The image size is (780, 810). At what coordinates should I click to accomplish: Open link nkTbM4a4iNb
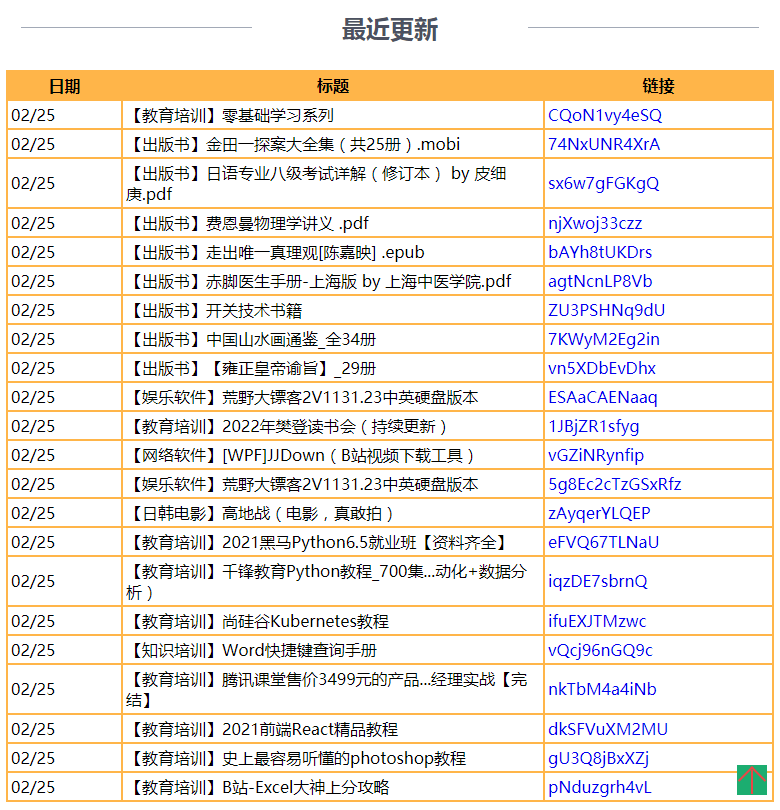[x=602, y=689]
